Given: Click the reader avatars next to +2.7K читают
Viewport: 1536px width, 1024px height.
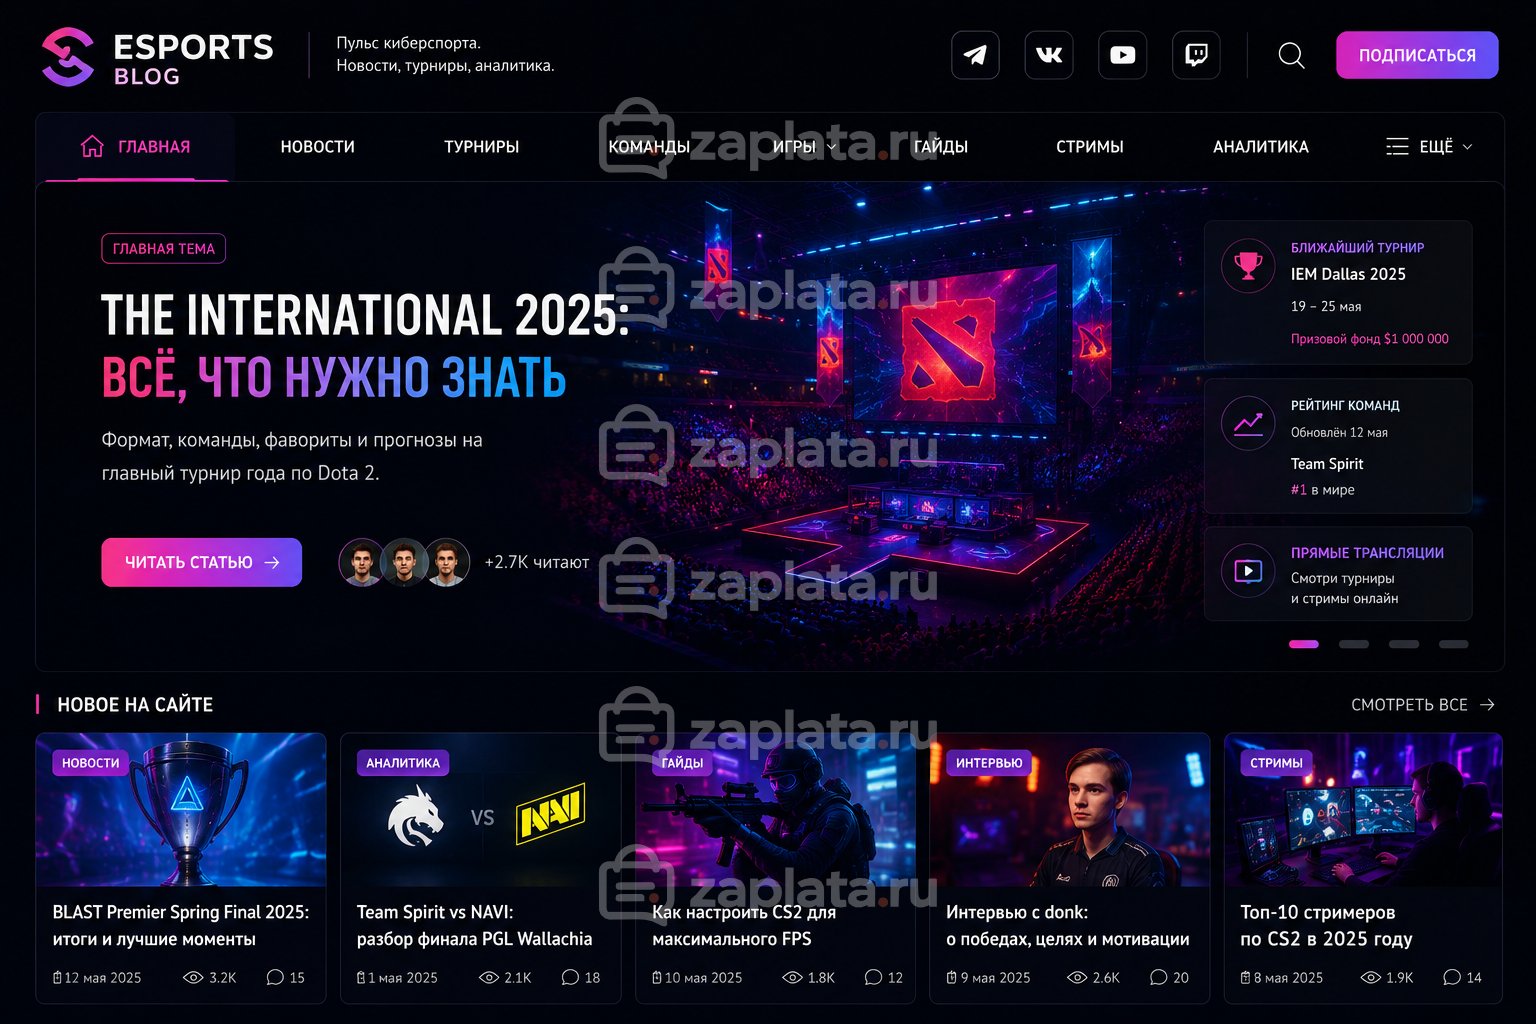Looking at the screenshot, I should 404,562.
